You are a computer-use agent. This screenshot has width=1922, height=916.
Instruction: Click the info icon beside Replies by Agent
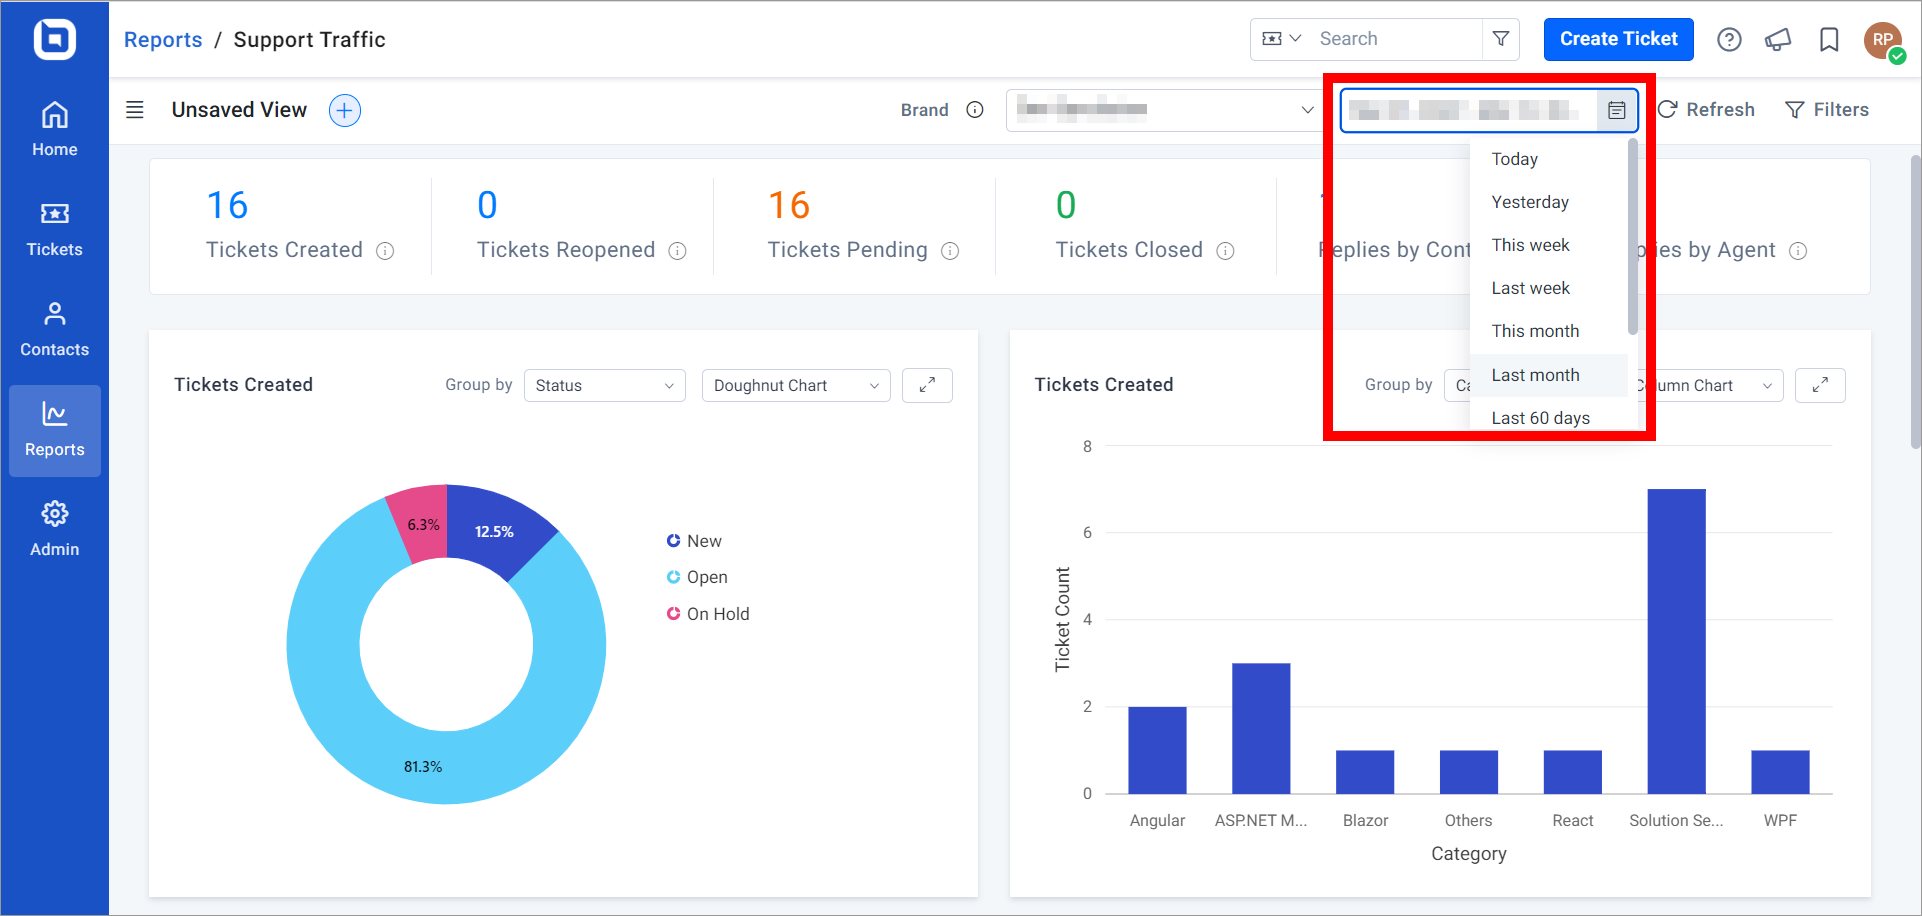pos(1798,251)
